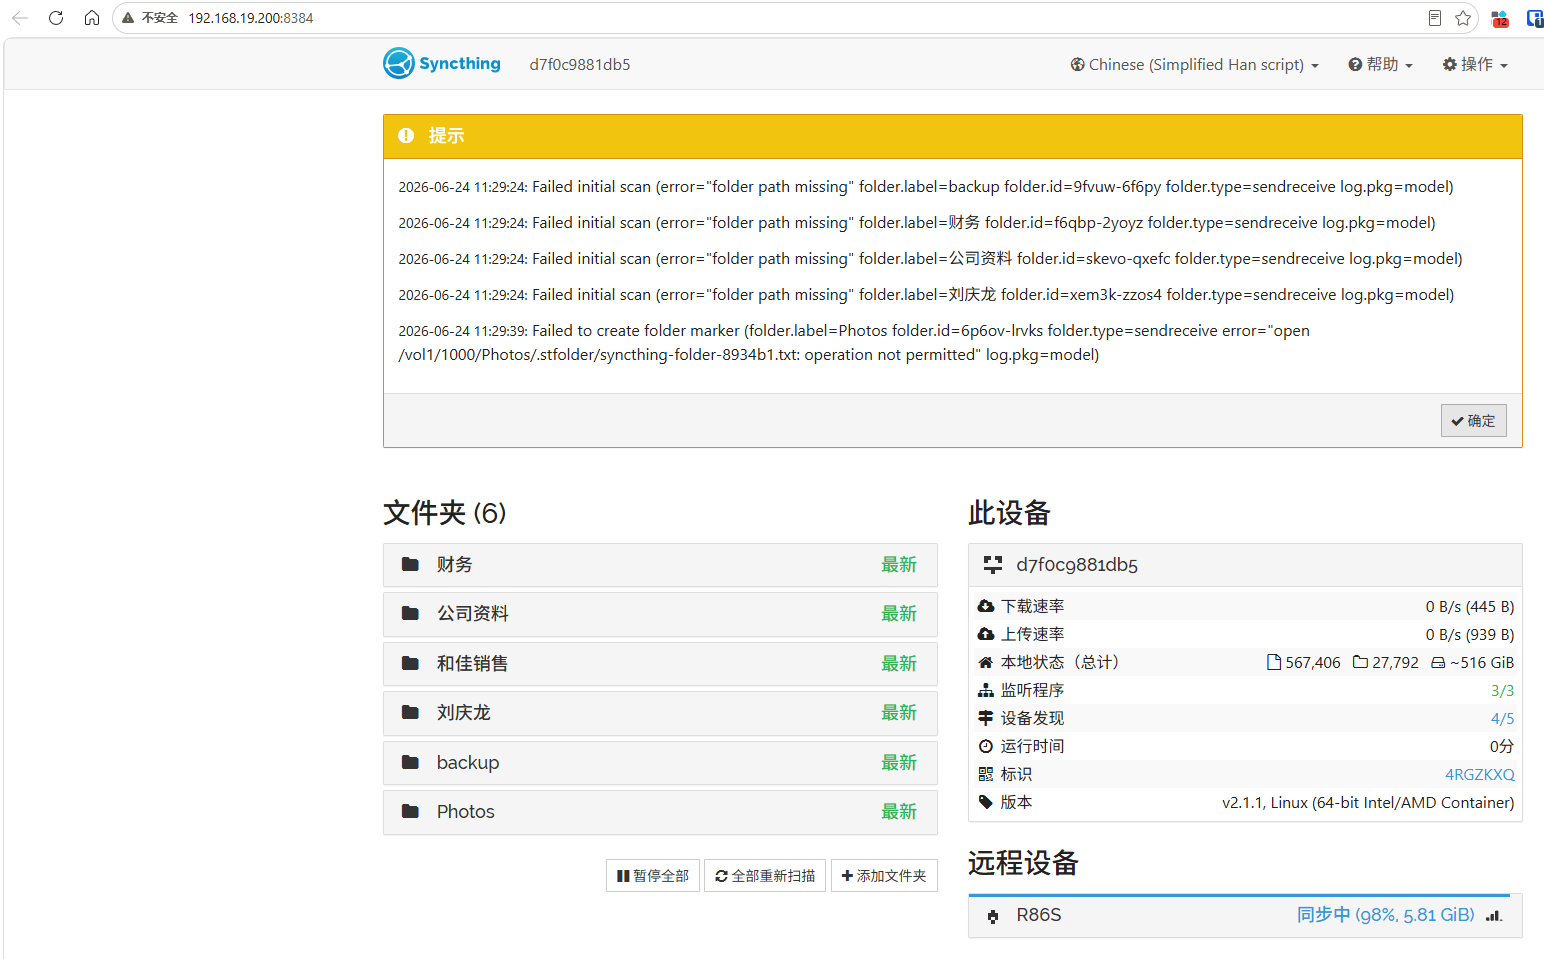Open the 帮助 help menu

(1380, 64)
